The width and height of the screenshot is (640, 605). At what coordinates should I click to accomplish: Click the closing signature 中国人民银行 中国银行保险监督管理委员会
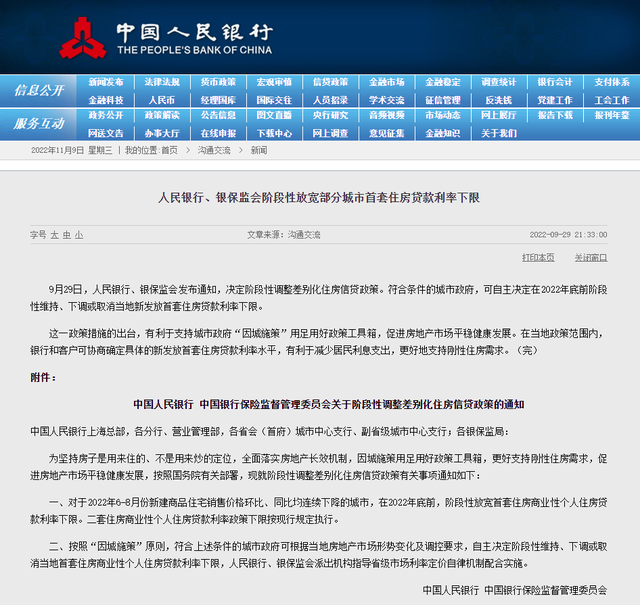tap(515, 590)
